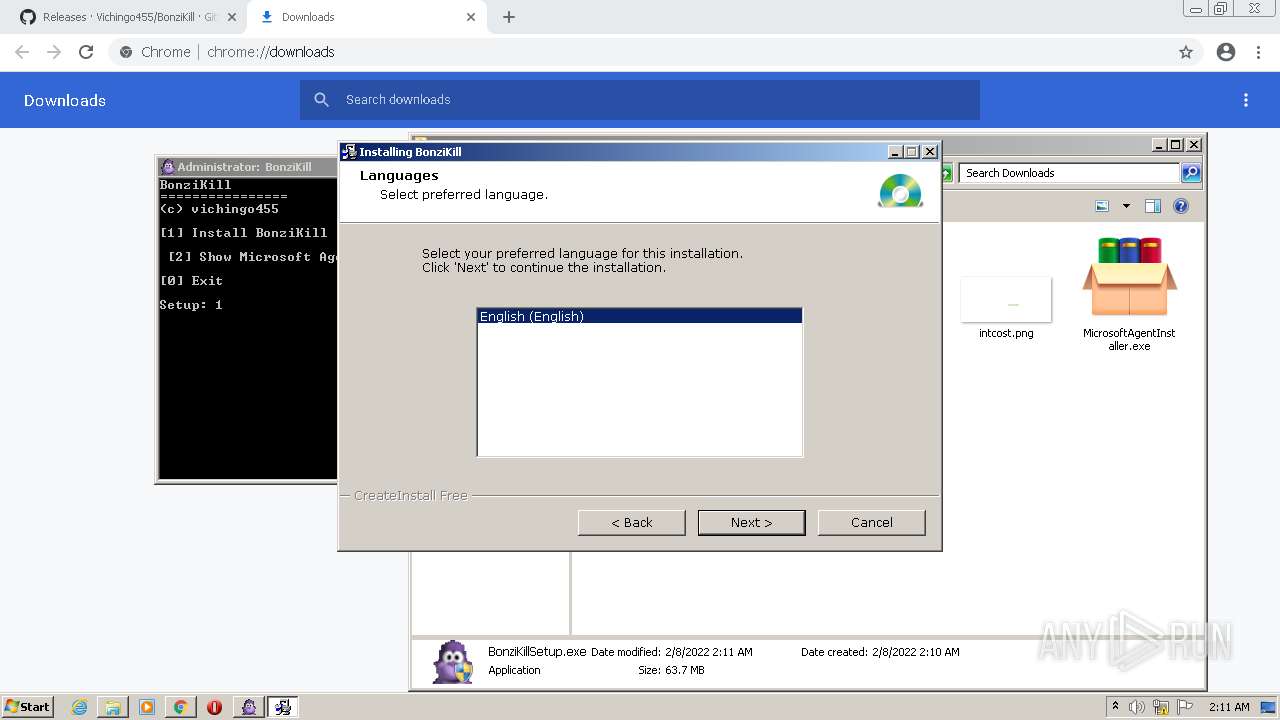Image resolution: width=1280 pixels, height=720 pixels.
Task: Maximize the BonziKill installer window
Action: pos(911,152)
